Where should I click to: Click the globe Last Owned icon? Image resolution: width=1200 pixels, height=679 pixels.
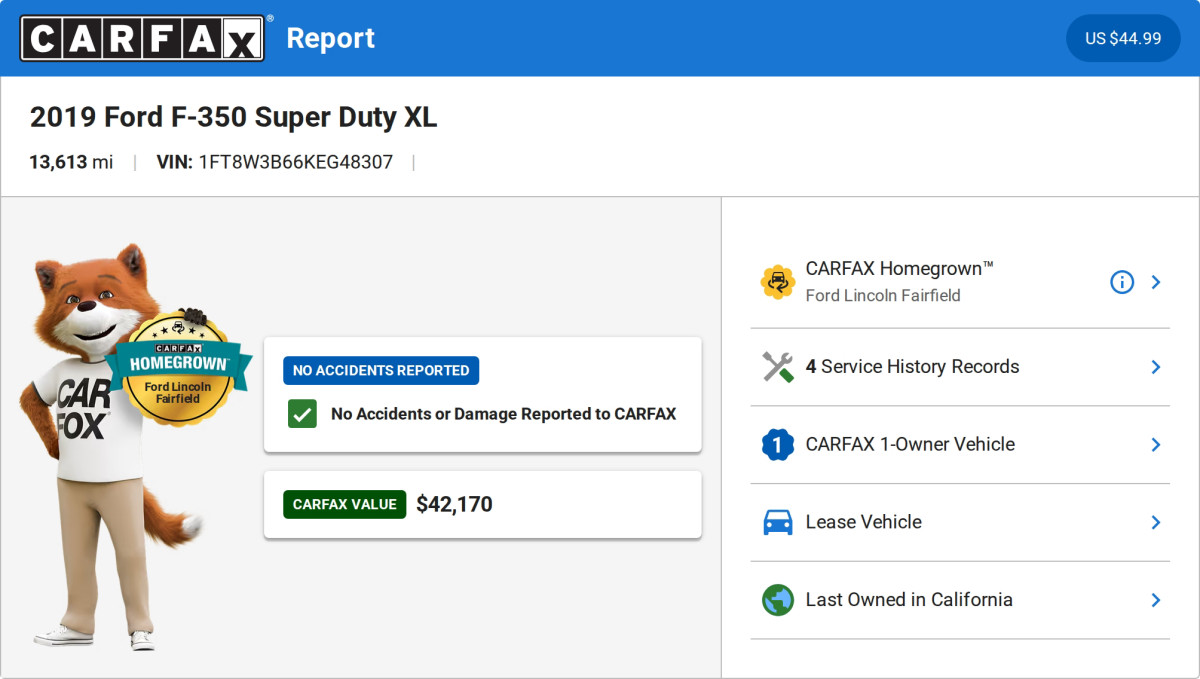point(777,600)
